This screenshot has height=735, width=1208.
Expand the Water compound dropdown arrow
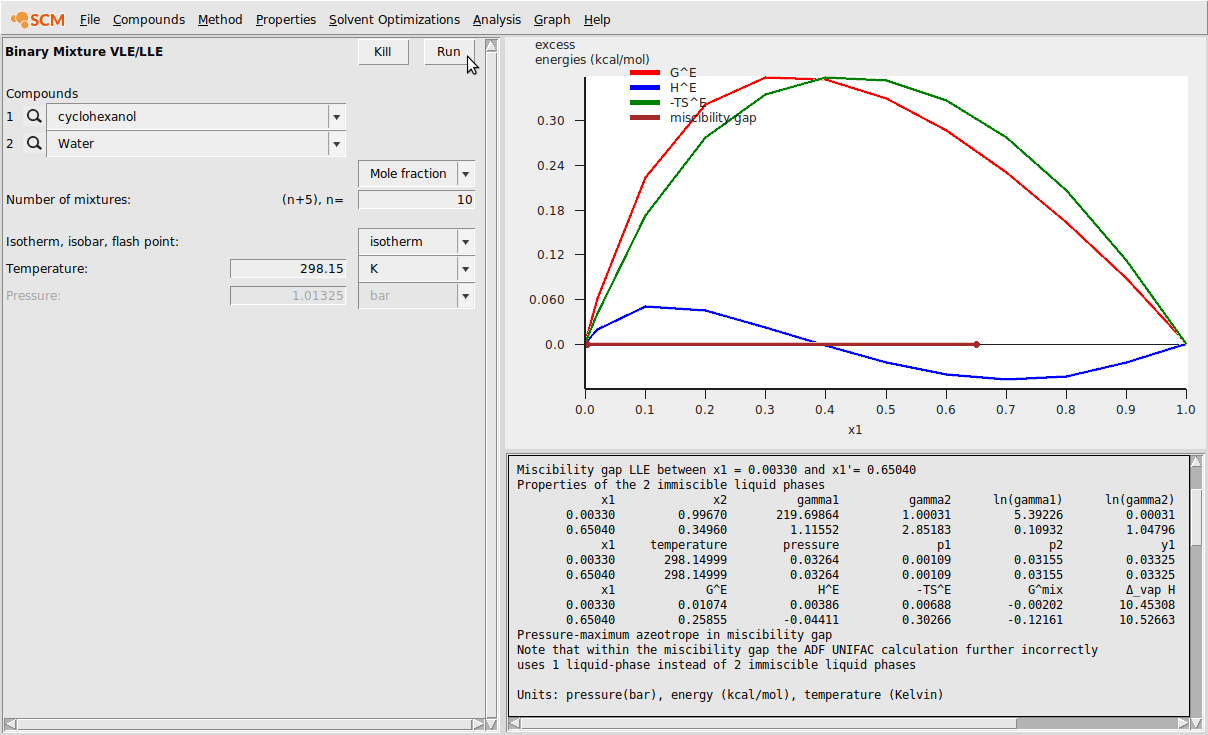pyautogui.click(x=337, y=144)
